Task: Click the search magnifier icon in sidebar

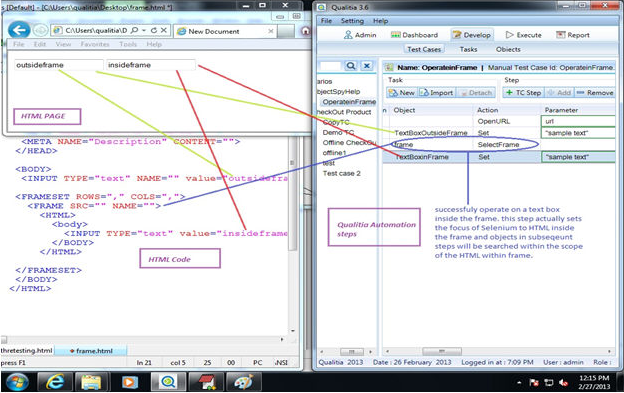Action: point(351,66)
